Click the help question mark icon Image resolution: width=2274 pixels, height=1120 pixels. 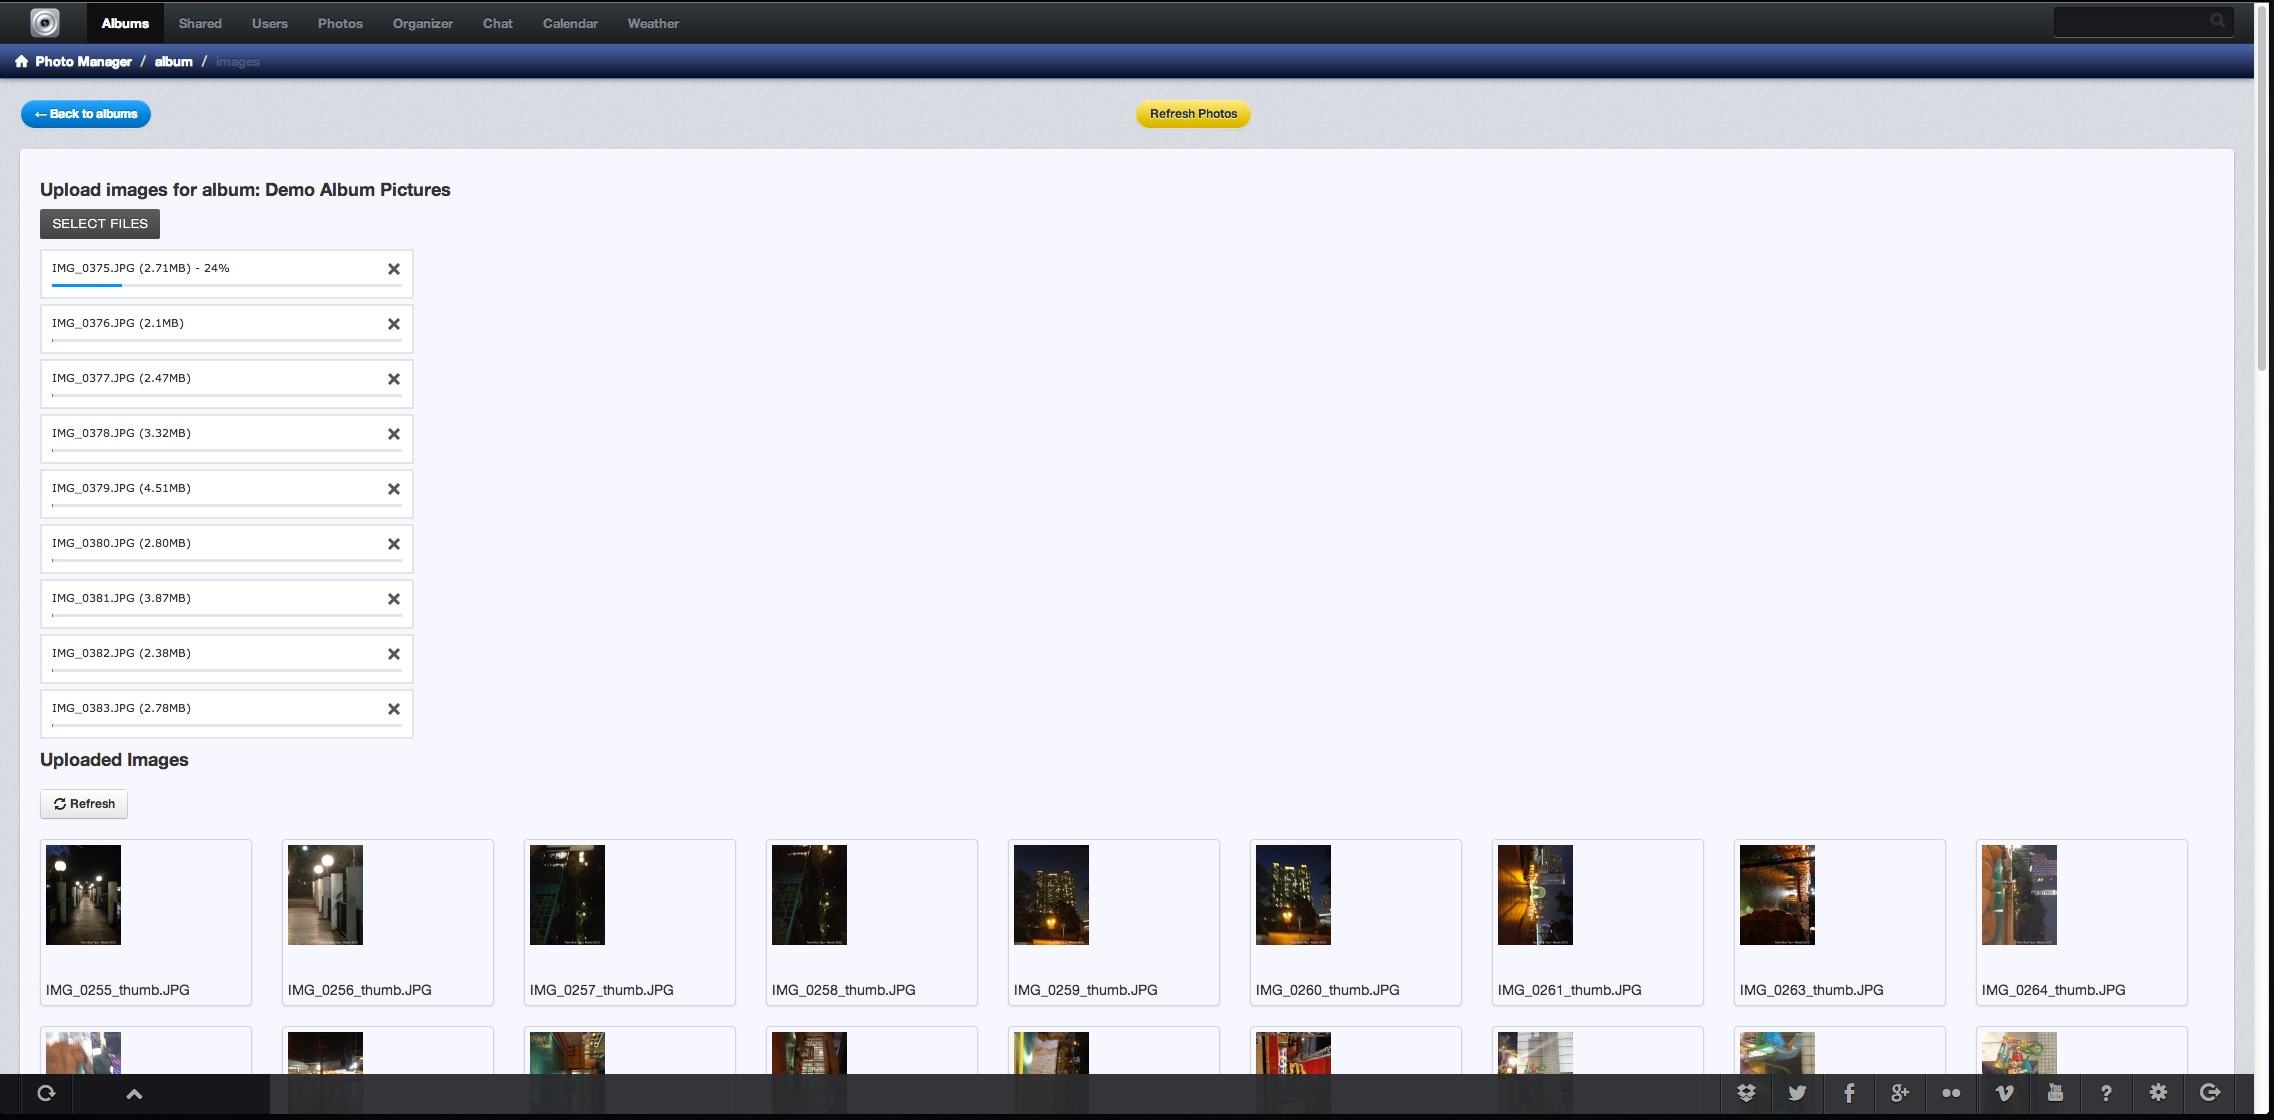(2106, 1093)
